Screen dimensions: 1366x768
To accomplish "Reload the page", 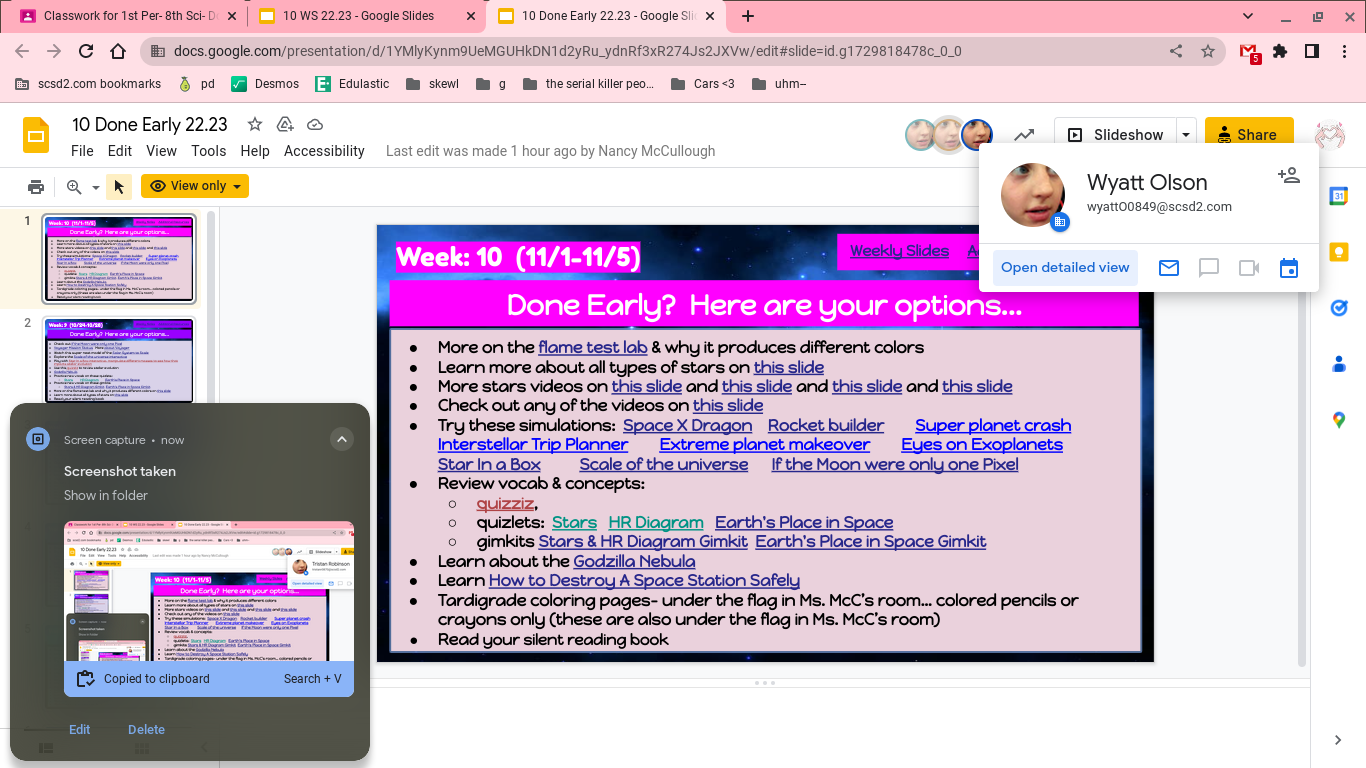I will pyautogui.click(x=86, y=51).
